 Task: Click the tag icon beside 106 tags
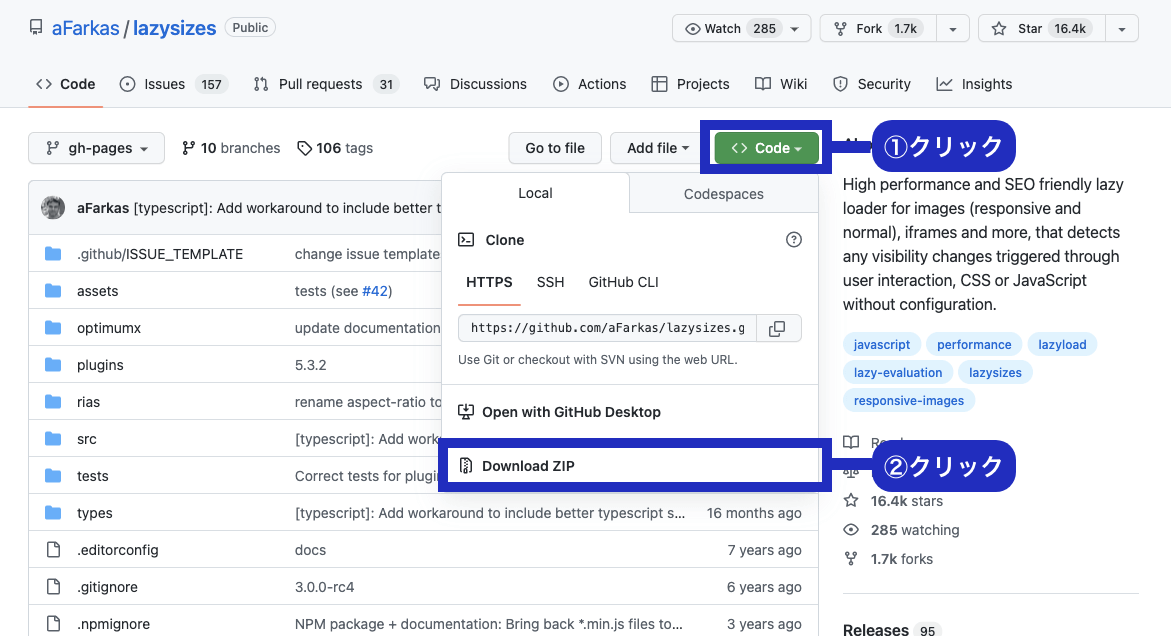[x=304, y=148]
